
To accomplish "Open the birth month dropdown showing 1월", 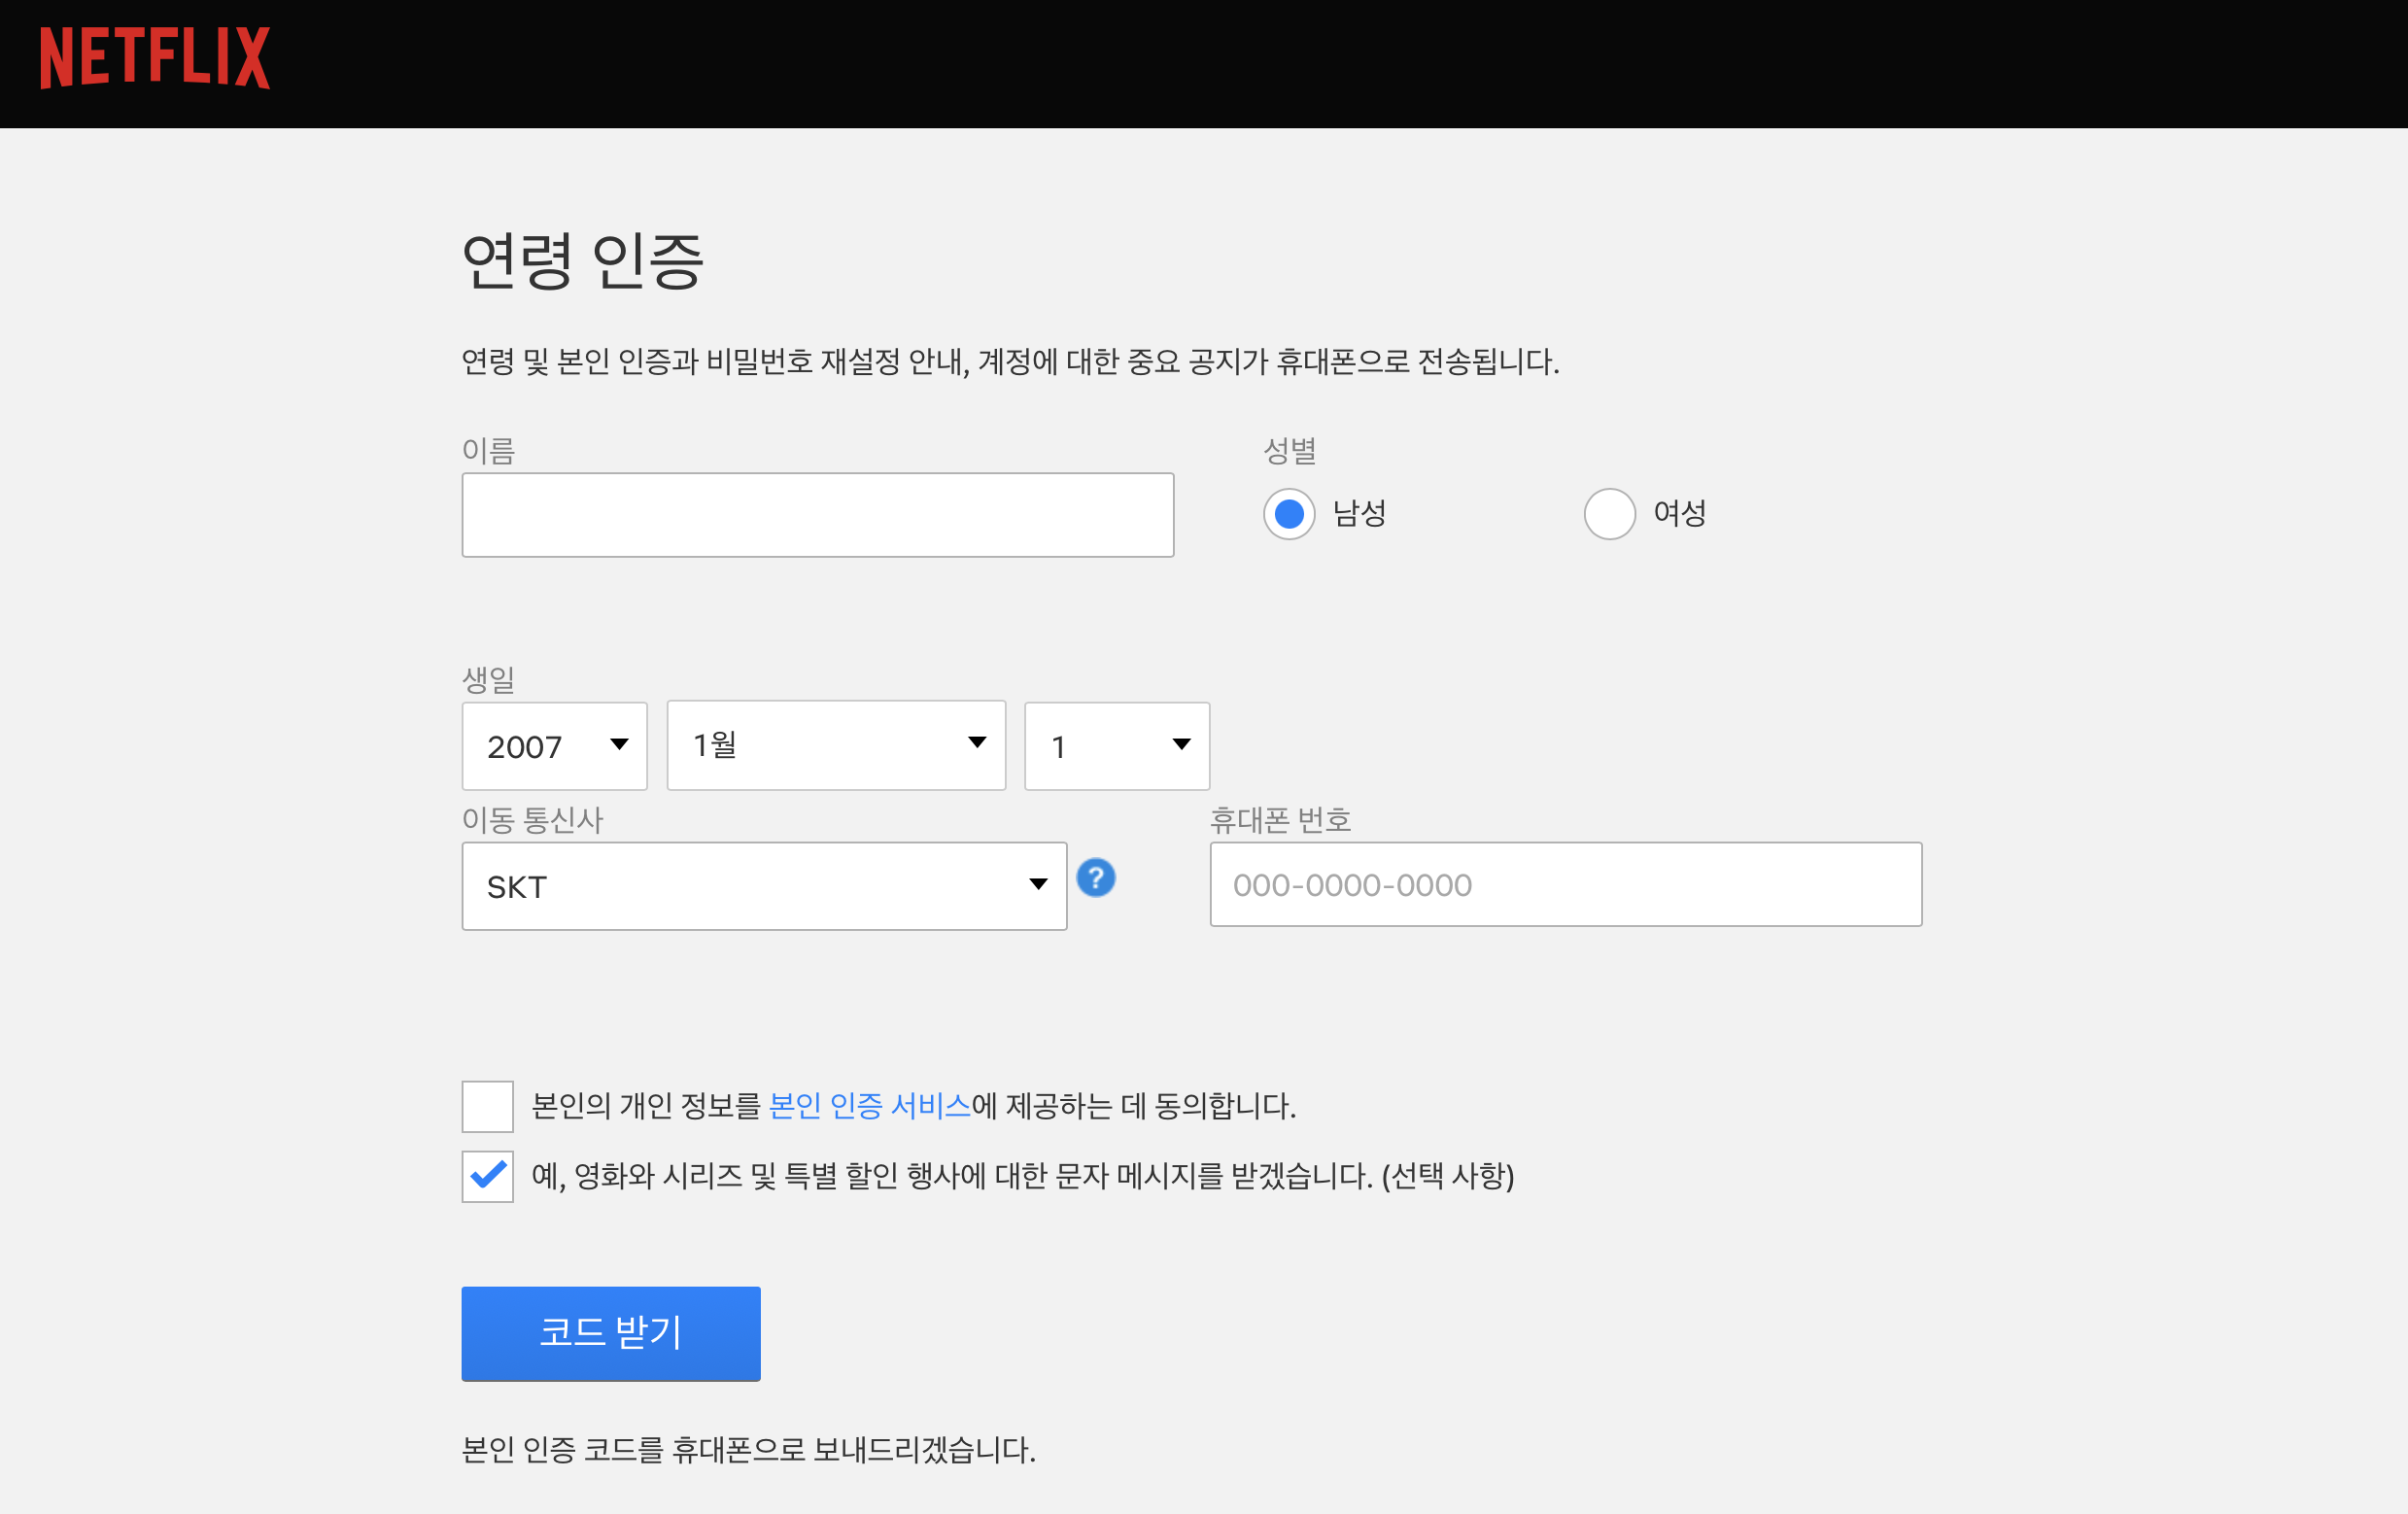I will click(836, 745).
